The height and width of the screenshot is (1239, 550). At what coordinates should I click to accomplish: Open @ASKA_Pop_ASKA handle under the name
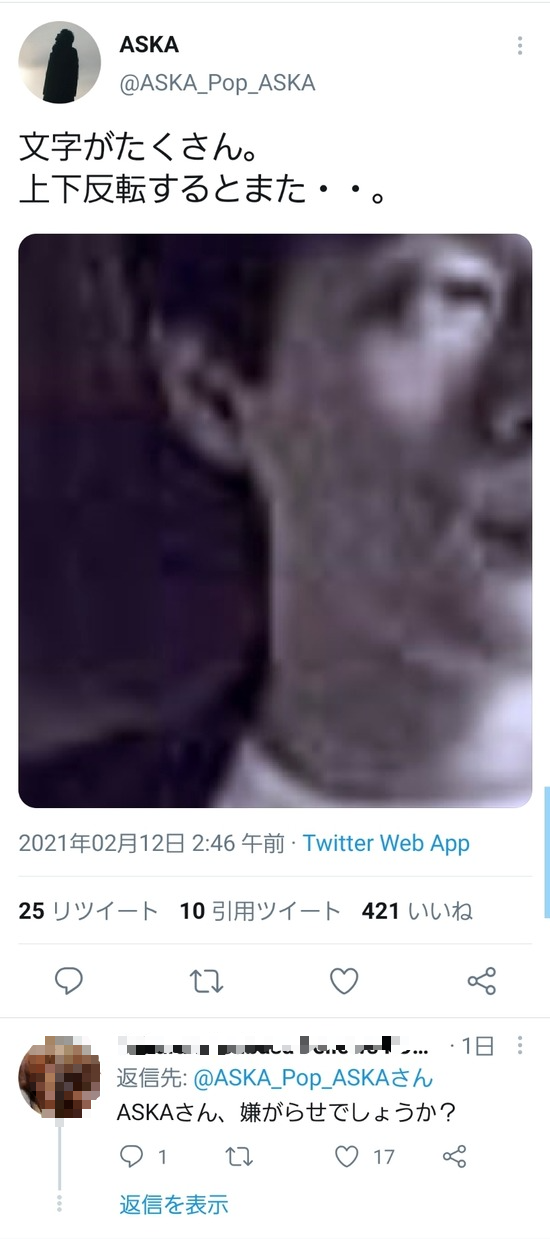(x=217, y=84)
